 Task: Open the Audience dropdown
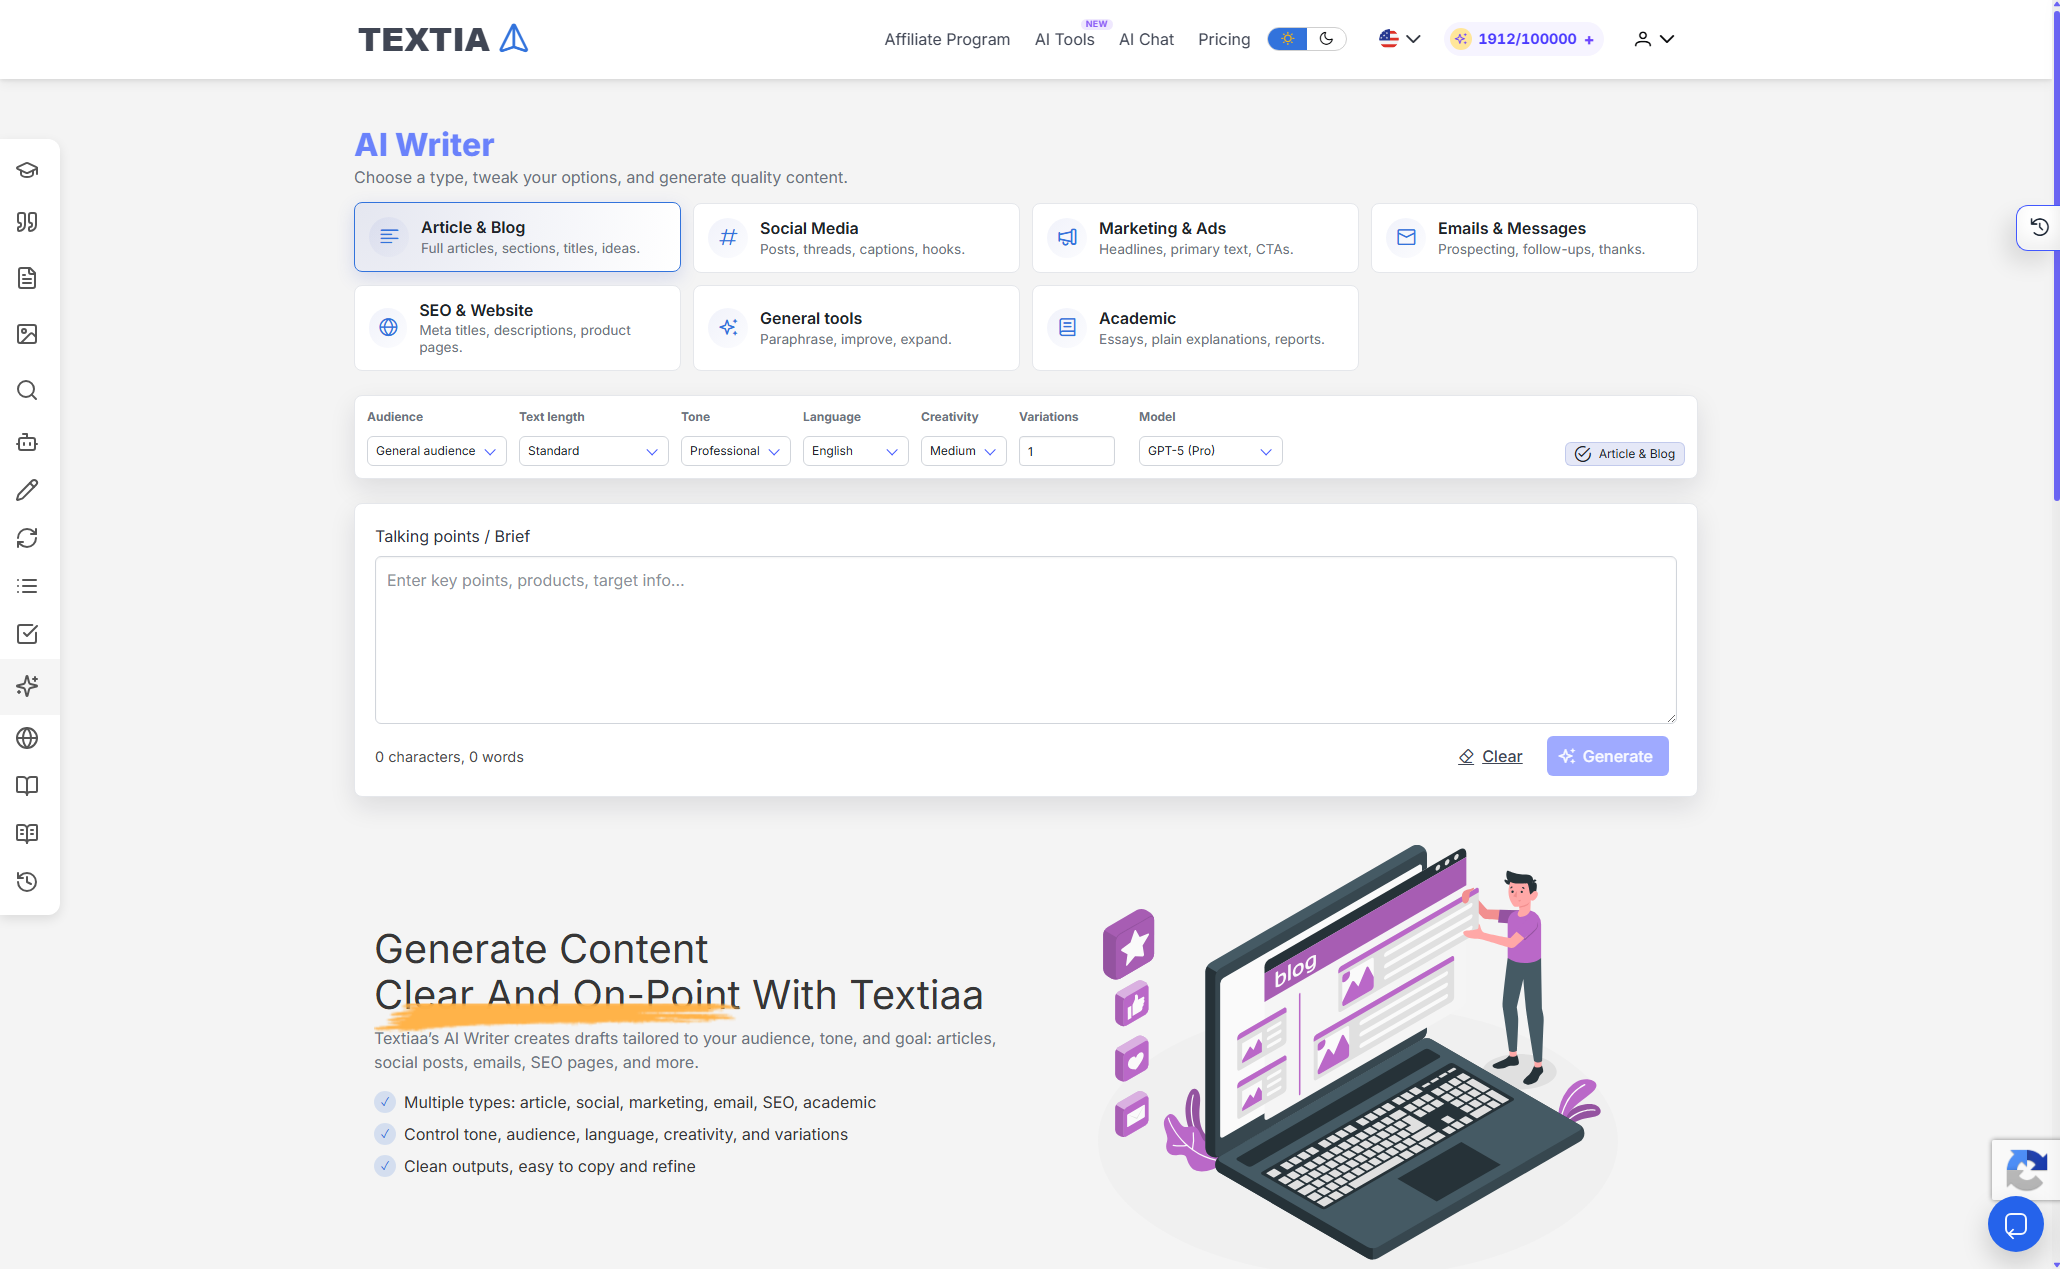click(436, 451)
